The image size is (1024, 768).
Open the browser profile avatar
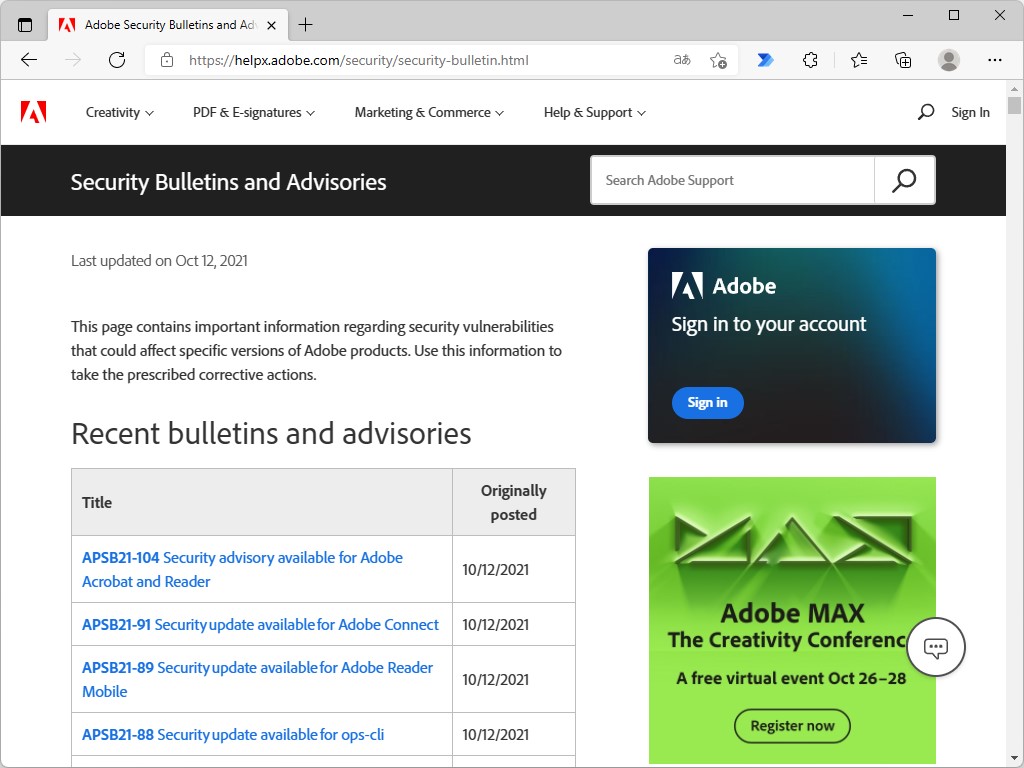948,60
